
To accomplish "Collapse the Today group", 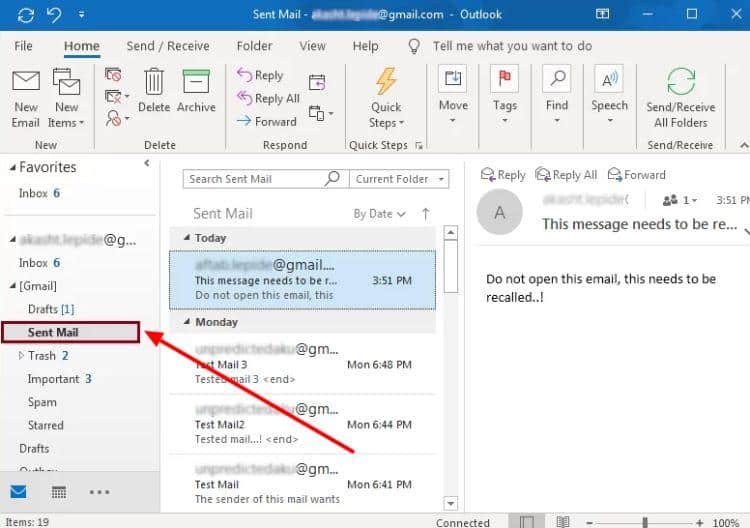I will tap(187, 238).
